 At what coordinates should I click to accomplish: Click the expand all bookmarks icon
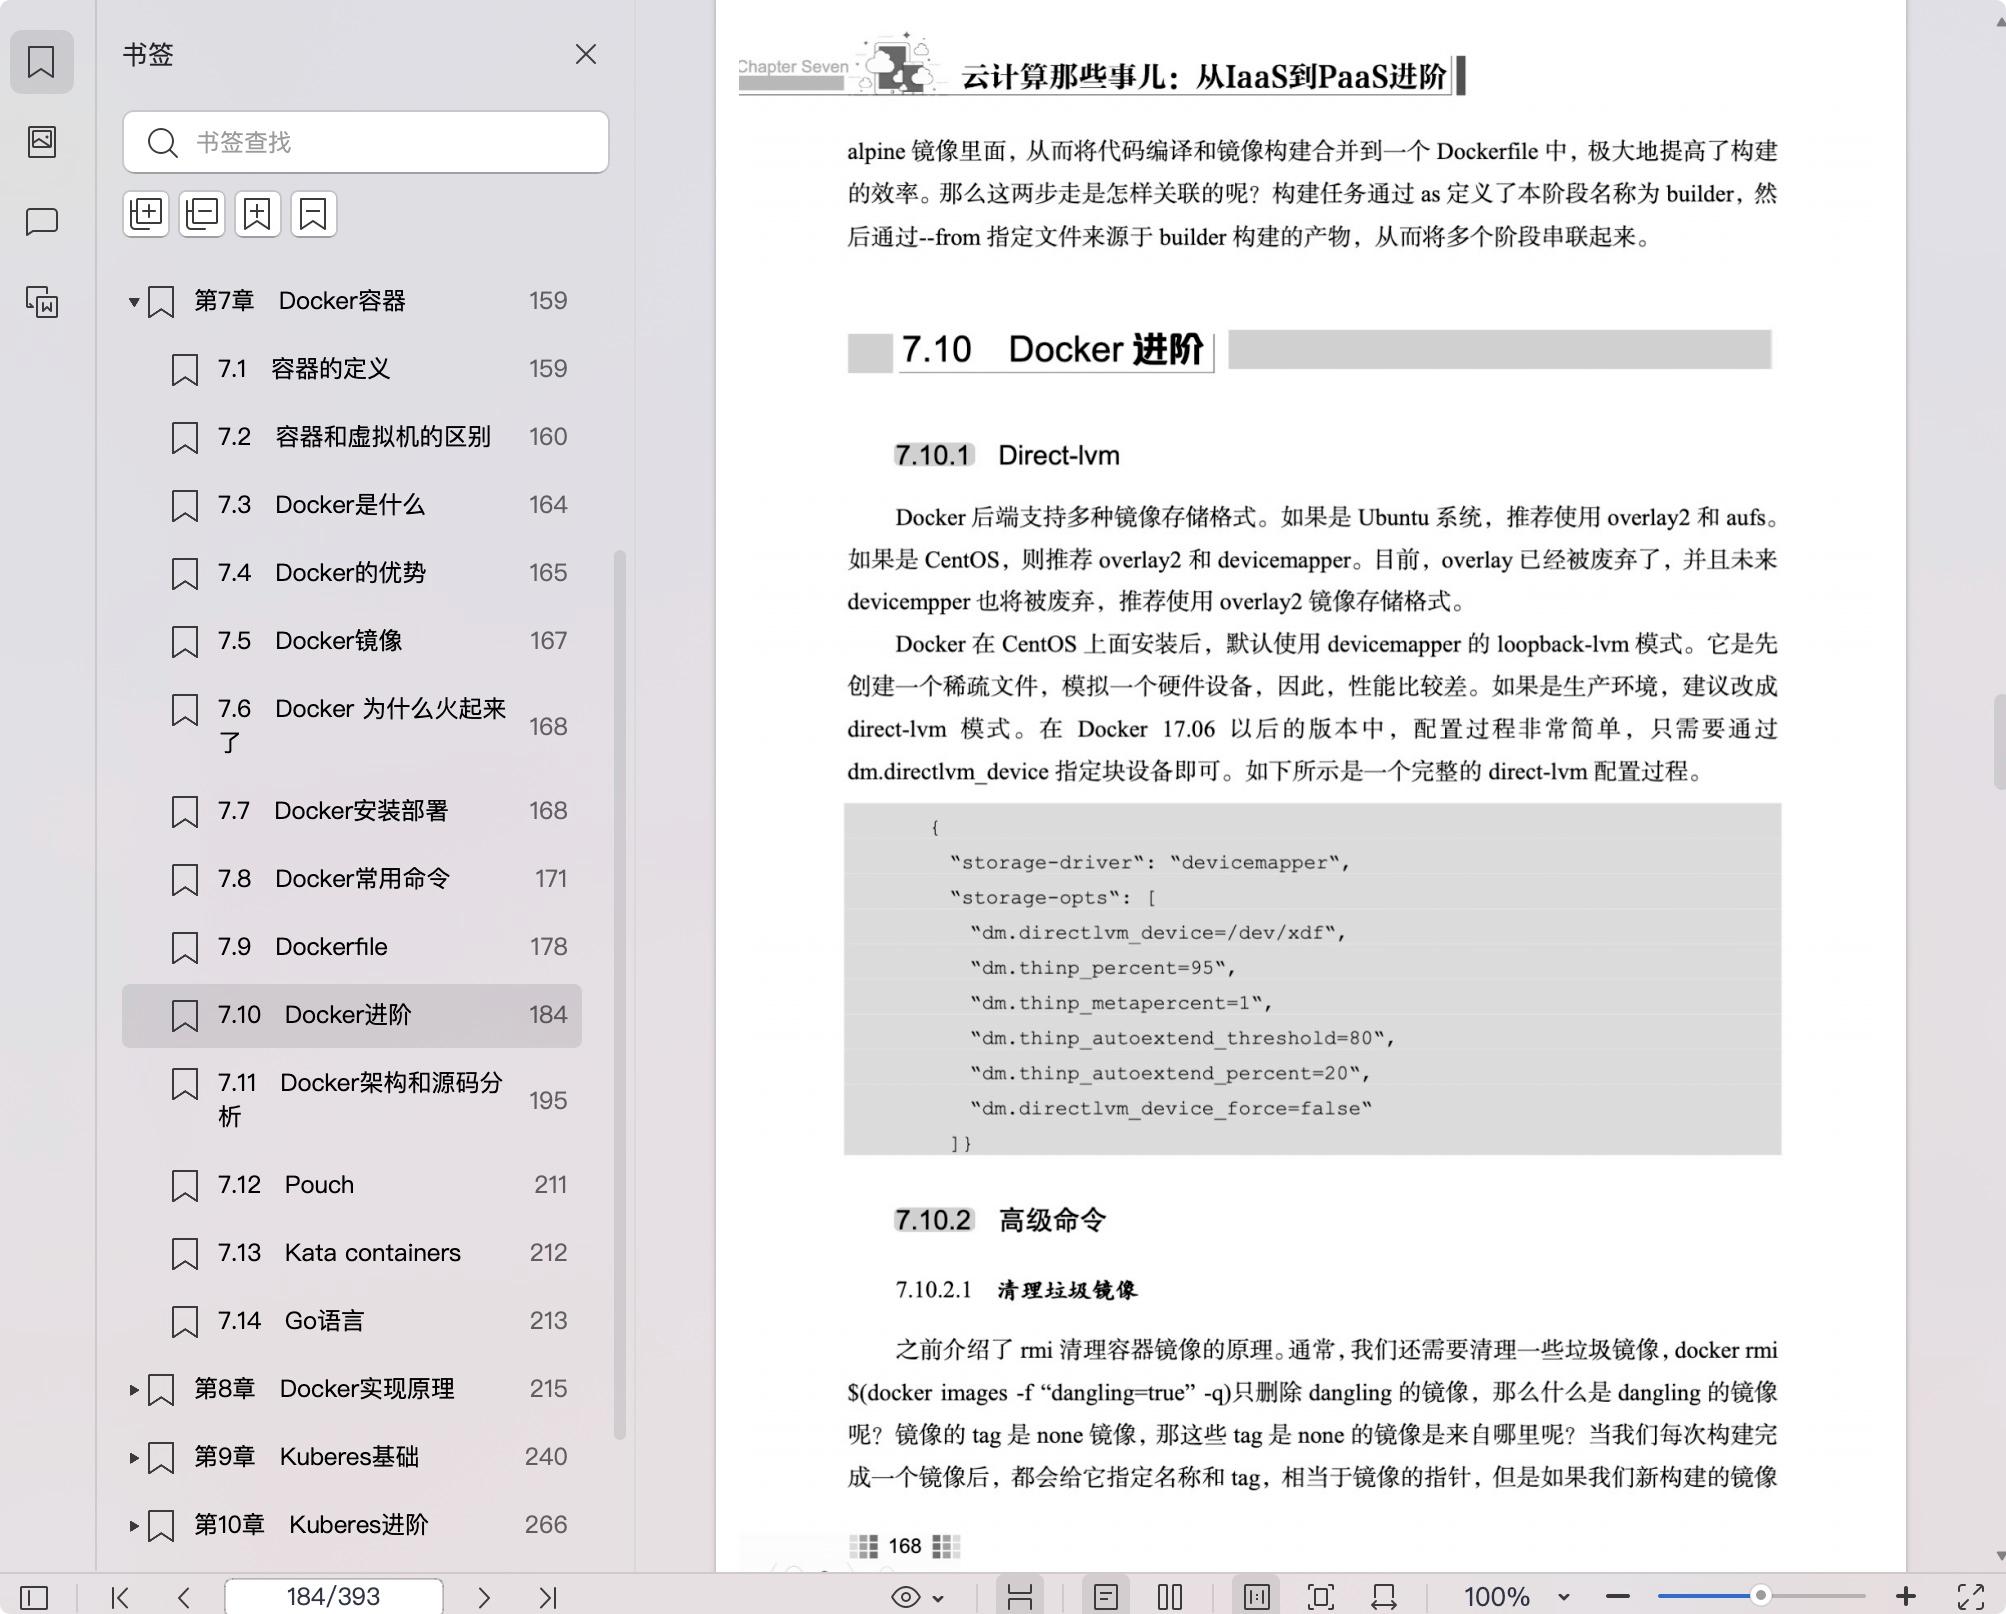coord(146,213)
